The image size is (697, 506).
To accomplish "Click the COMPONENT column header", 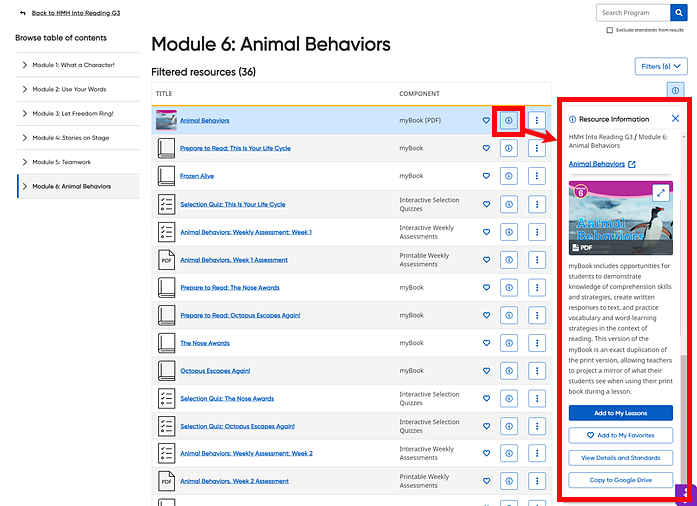I will [419, 94].
